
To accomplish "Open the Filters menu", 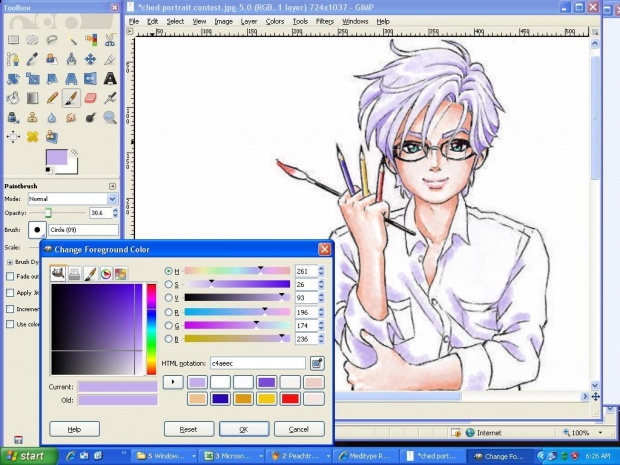I will 325,21.
